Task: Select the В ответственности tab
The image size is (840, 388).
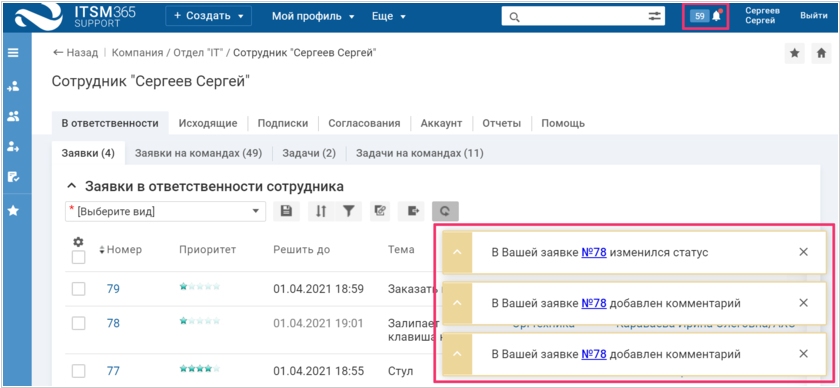Action: (x=110, y=123)
